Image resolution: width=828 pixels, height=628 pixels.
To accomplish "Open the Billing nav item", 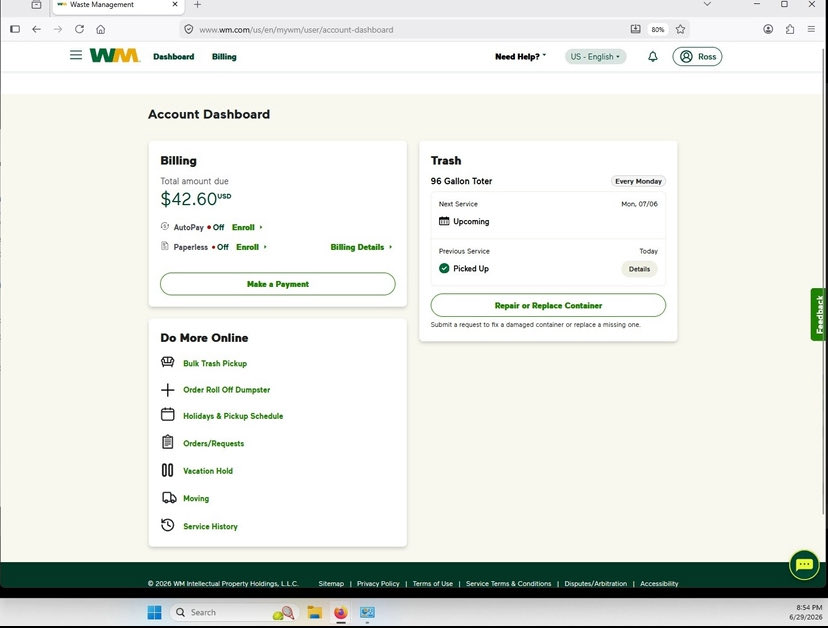I will pyautogui.click(x=224, y=57).
